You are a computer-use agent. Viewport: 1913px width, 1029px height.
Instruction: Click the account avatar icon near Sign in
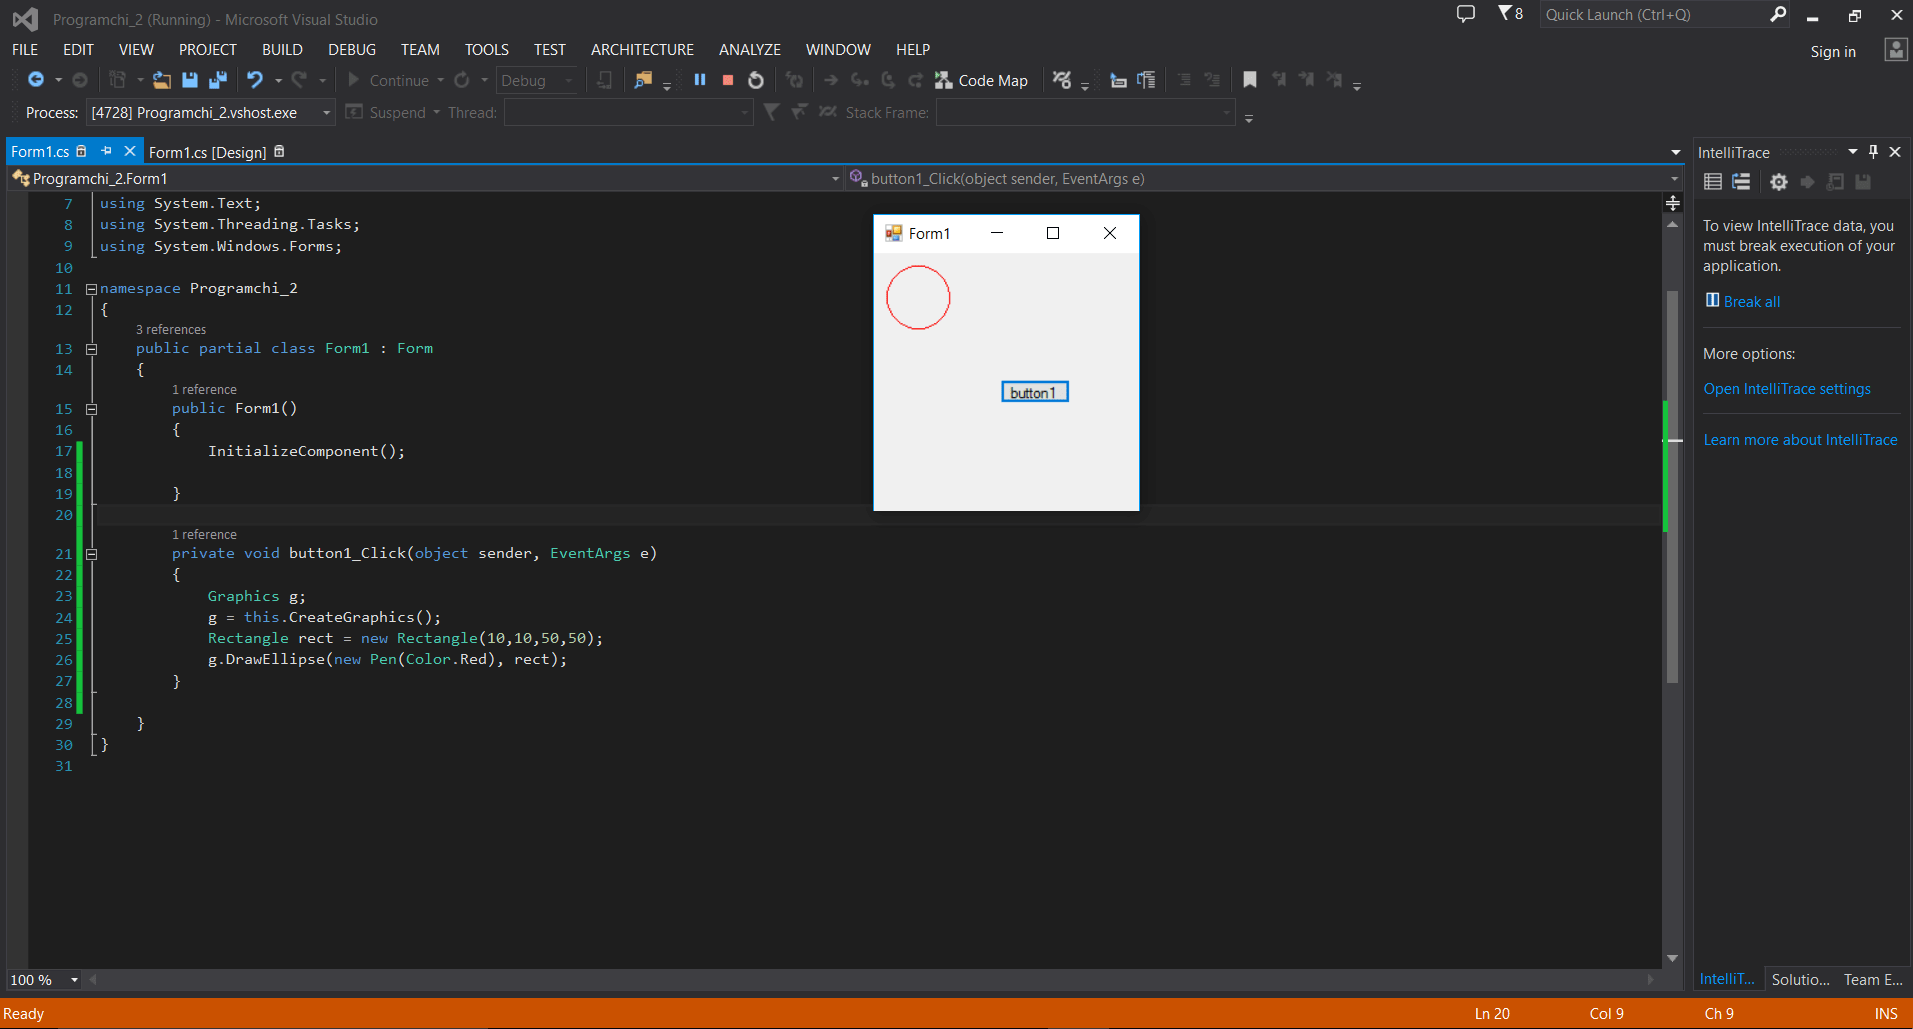pos(1895,50)
